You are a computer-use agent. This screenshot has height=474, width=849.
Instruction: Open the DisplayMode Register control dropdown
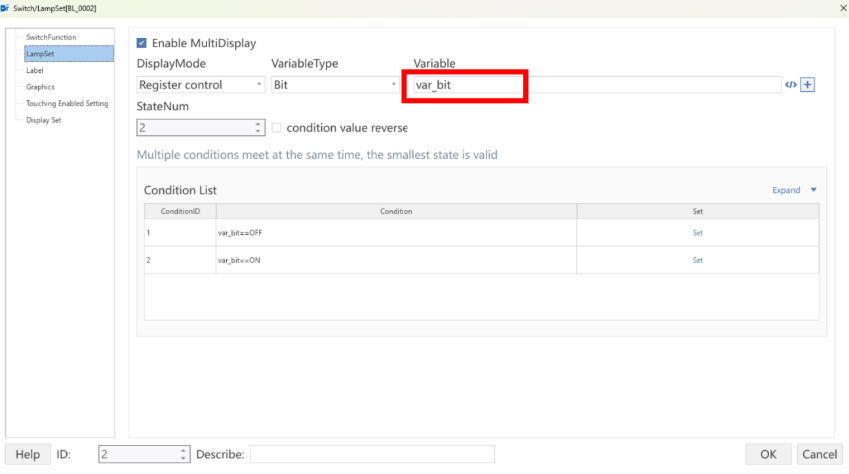[x=200, y=85]
